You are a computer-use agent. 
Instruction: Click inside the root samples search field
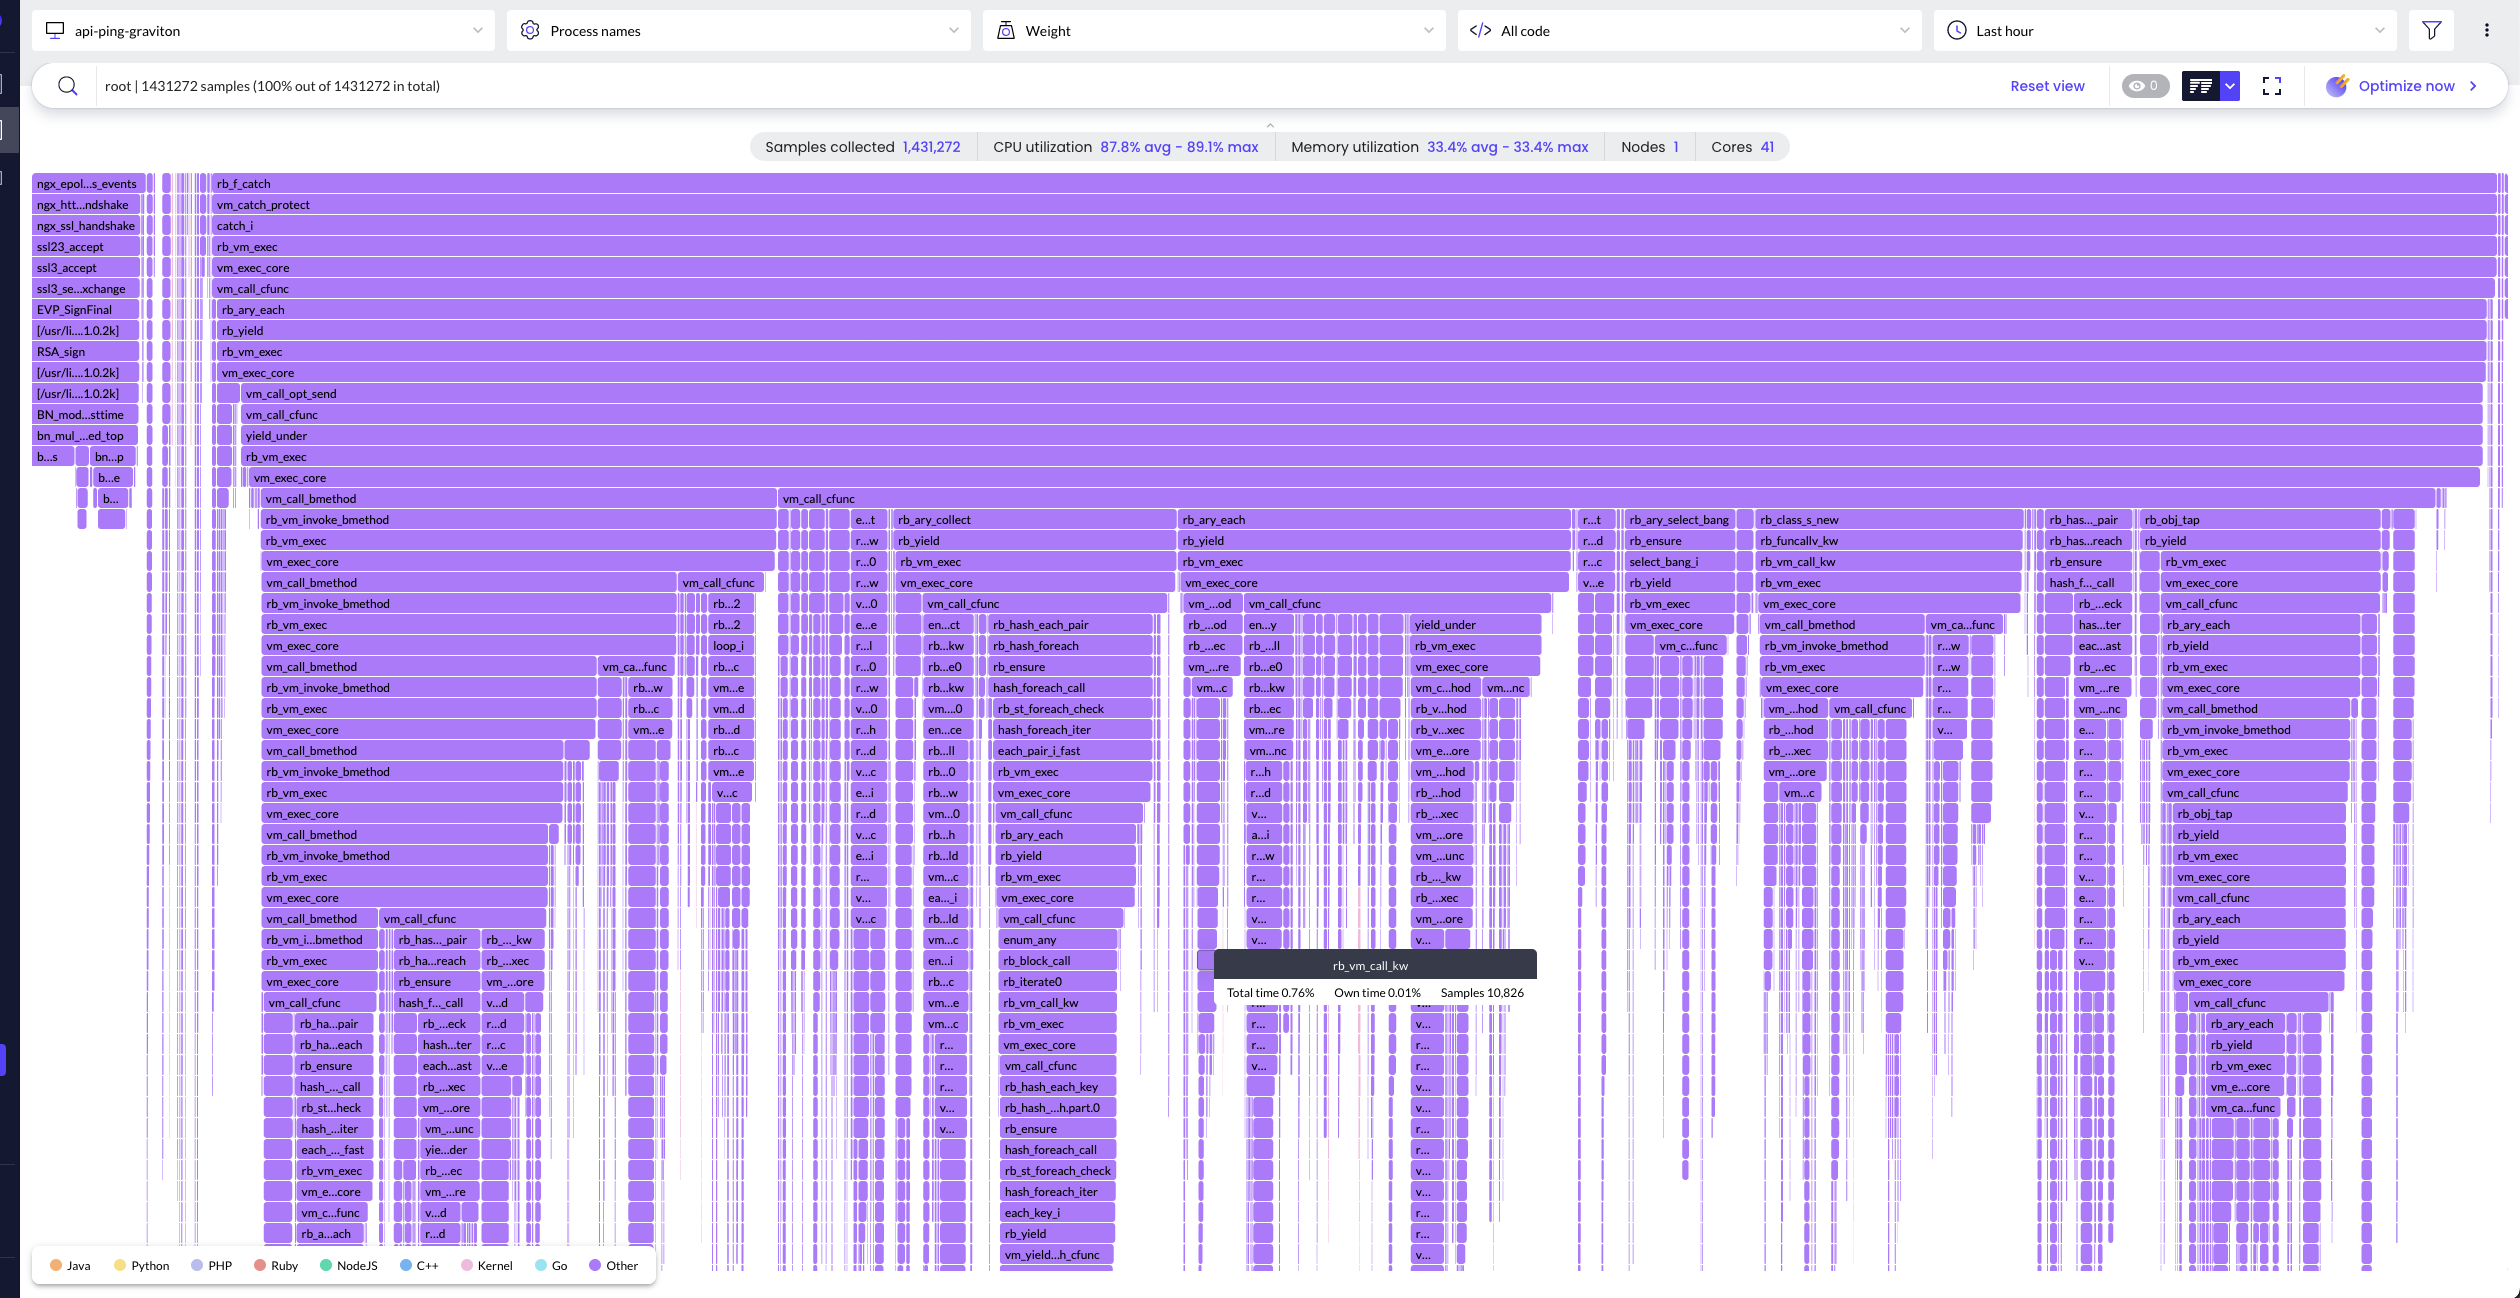600,86
